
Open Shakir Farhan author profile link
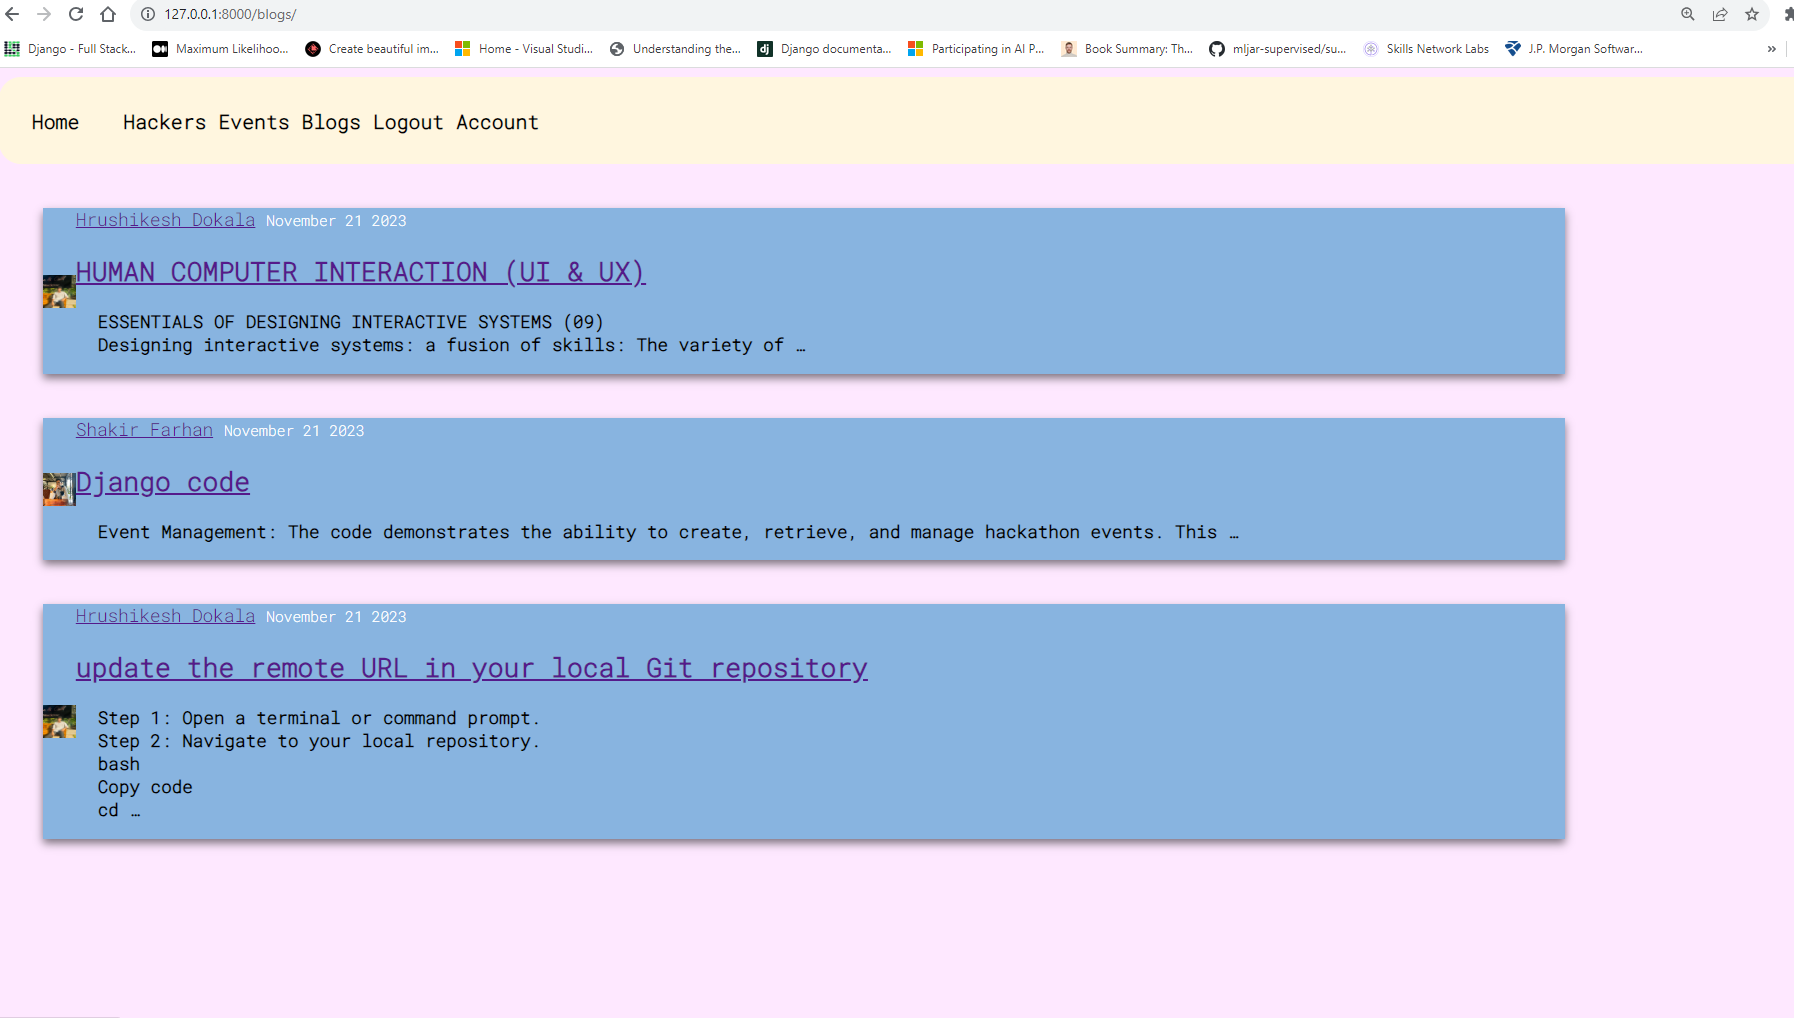pos(144,430)
